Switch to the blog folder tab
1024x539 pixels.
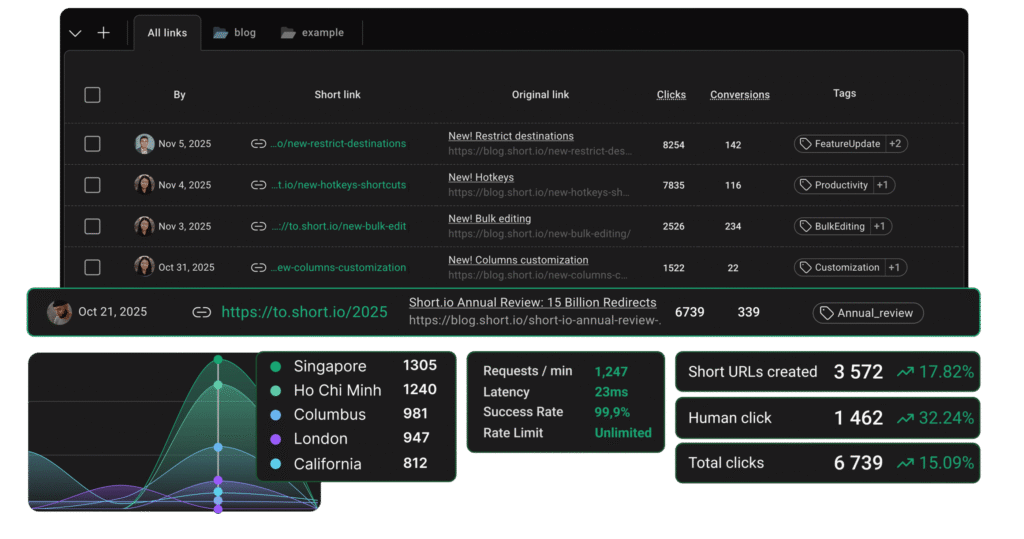(234, 33)
